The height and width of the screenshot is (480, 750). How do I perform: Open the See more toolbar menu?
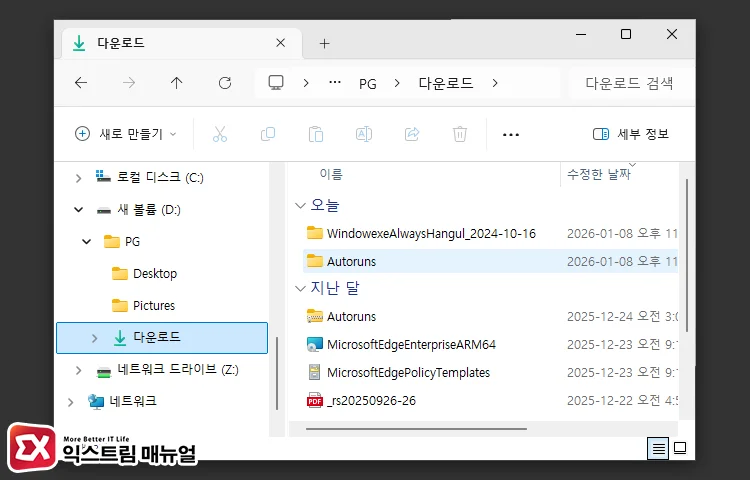point(511,135)
